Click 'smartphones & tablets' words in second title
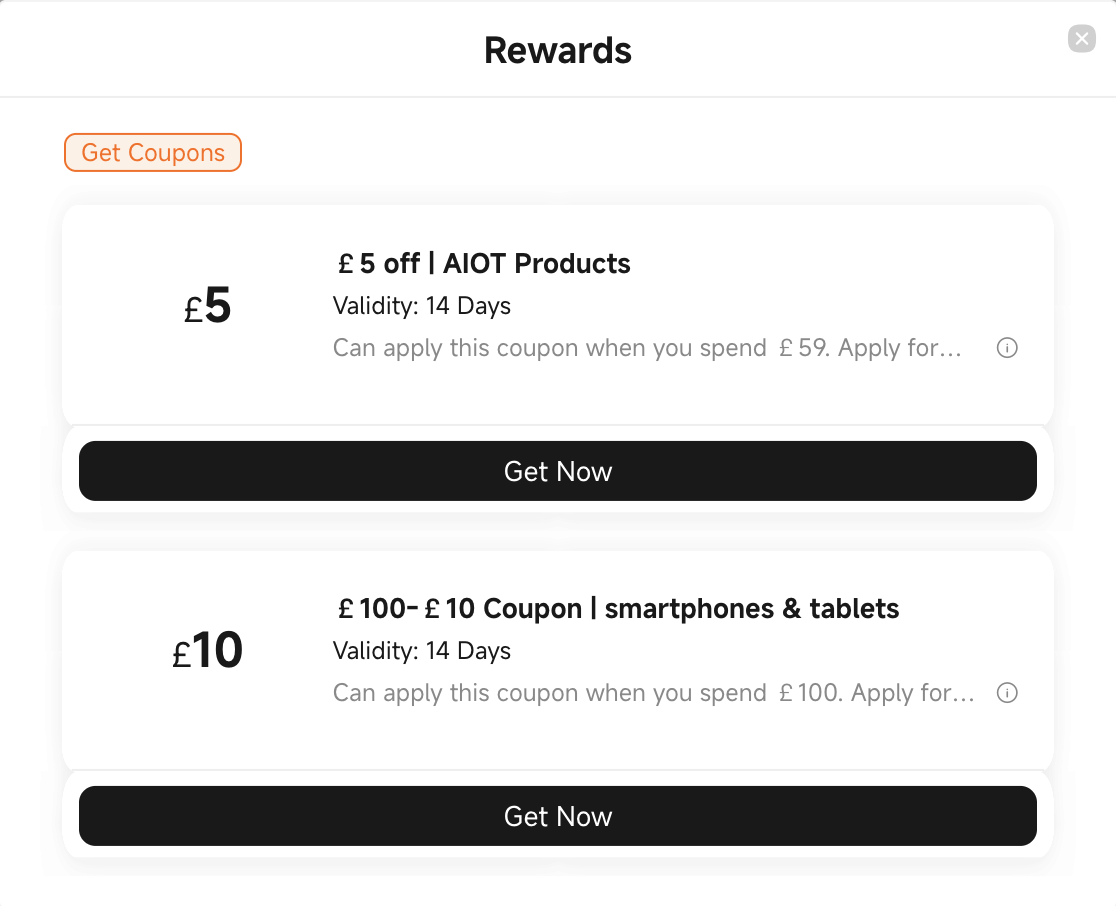Image resolution: width=1116 pixels, height=906 pixels. tap(752, 609)
